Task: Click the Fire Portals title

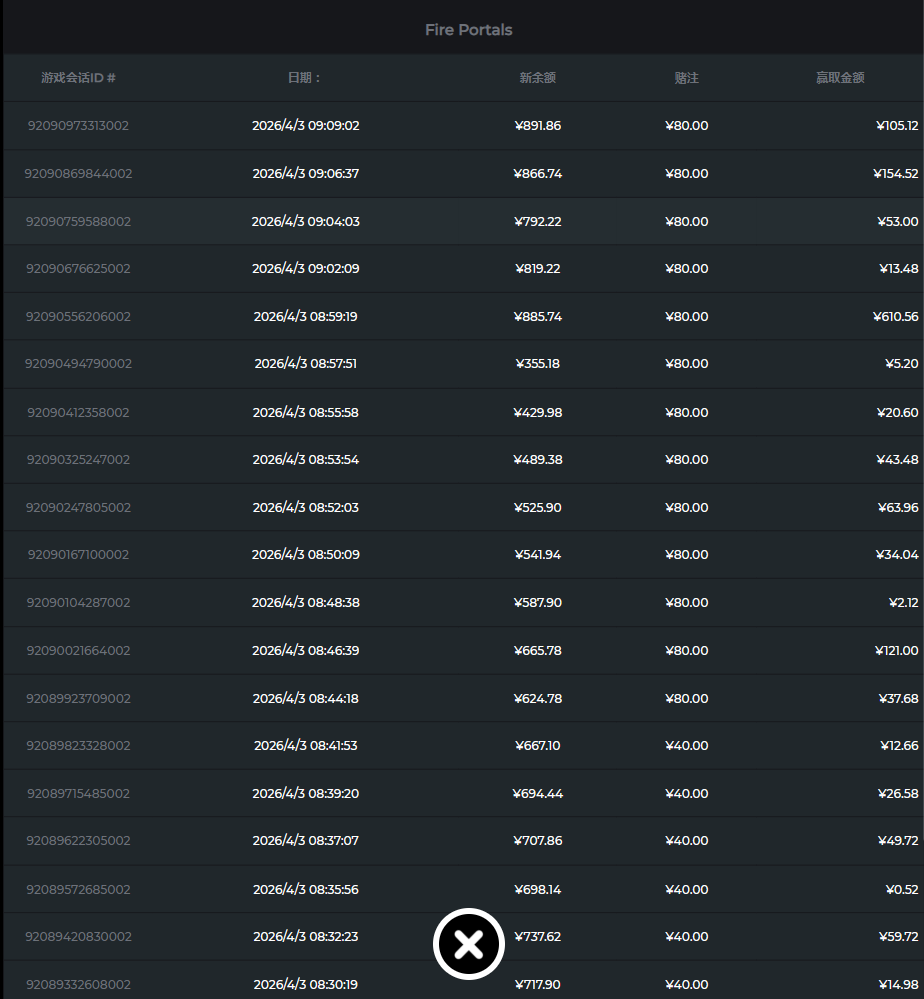Action: (x=468, y=30)
